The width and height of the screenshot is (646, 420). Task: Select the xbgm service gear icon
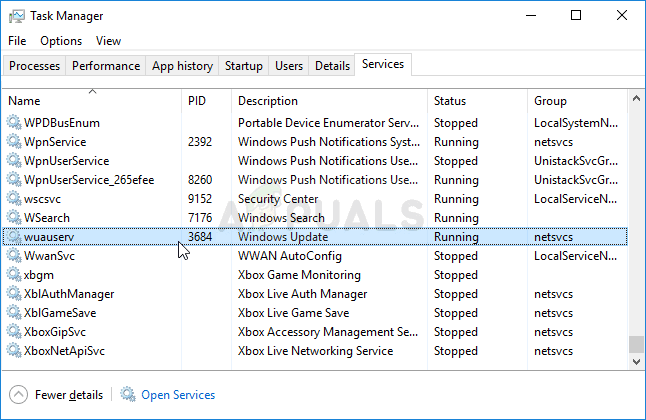[x=14, y=275]
